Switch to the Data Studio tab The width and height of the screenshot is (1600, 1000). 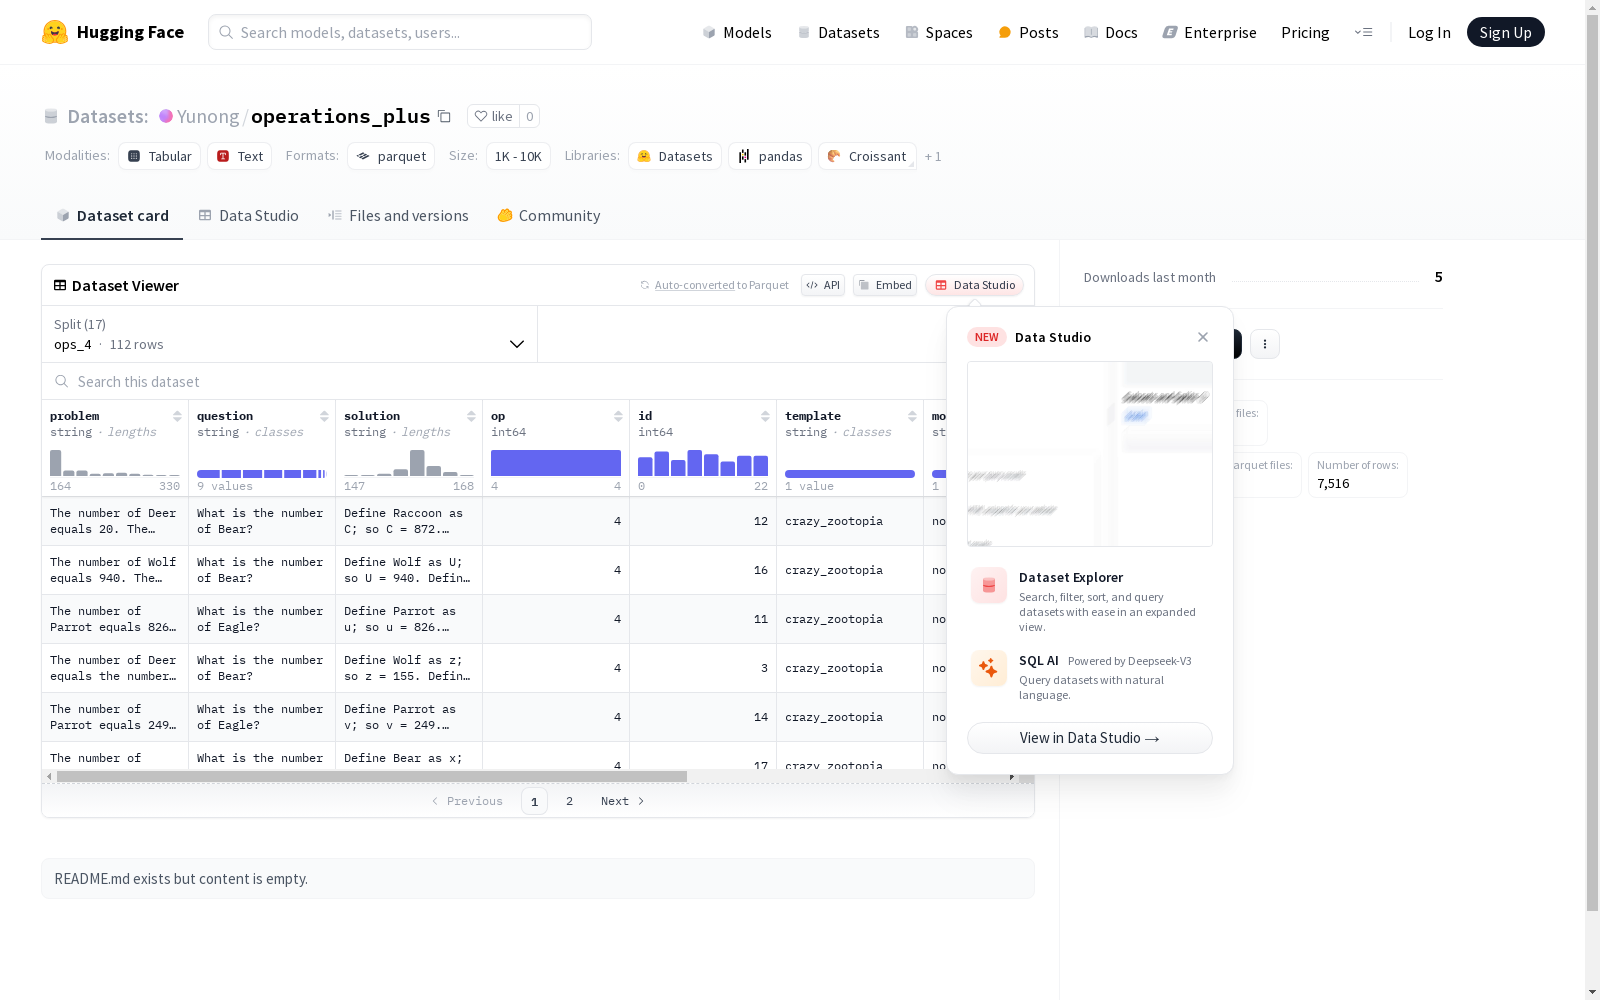248,216
